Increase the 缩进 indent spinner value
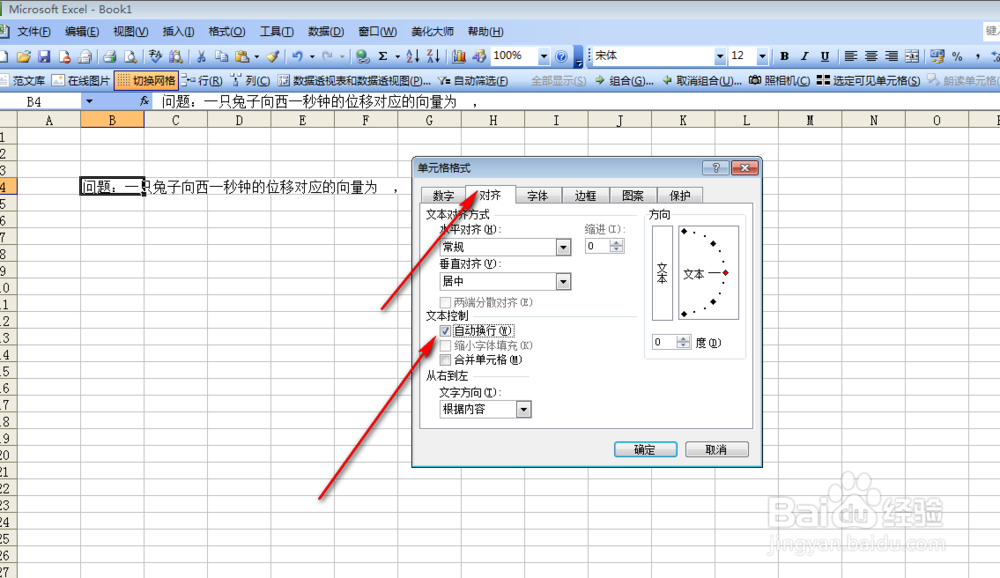The width and height of the screenshot is (1000, 578). coord(616,242)
